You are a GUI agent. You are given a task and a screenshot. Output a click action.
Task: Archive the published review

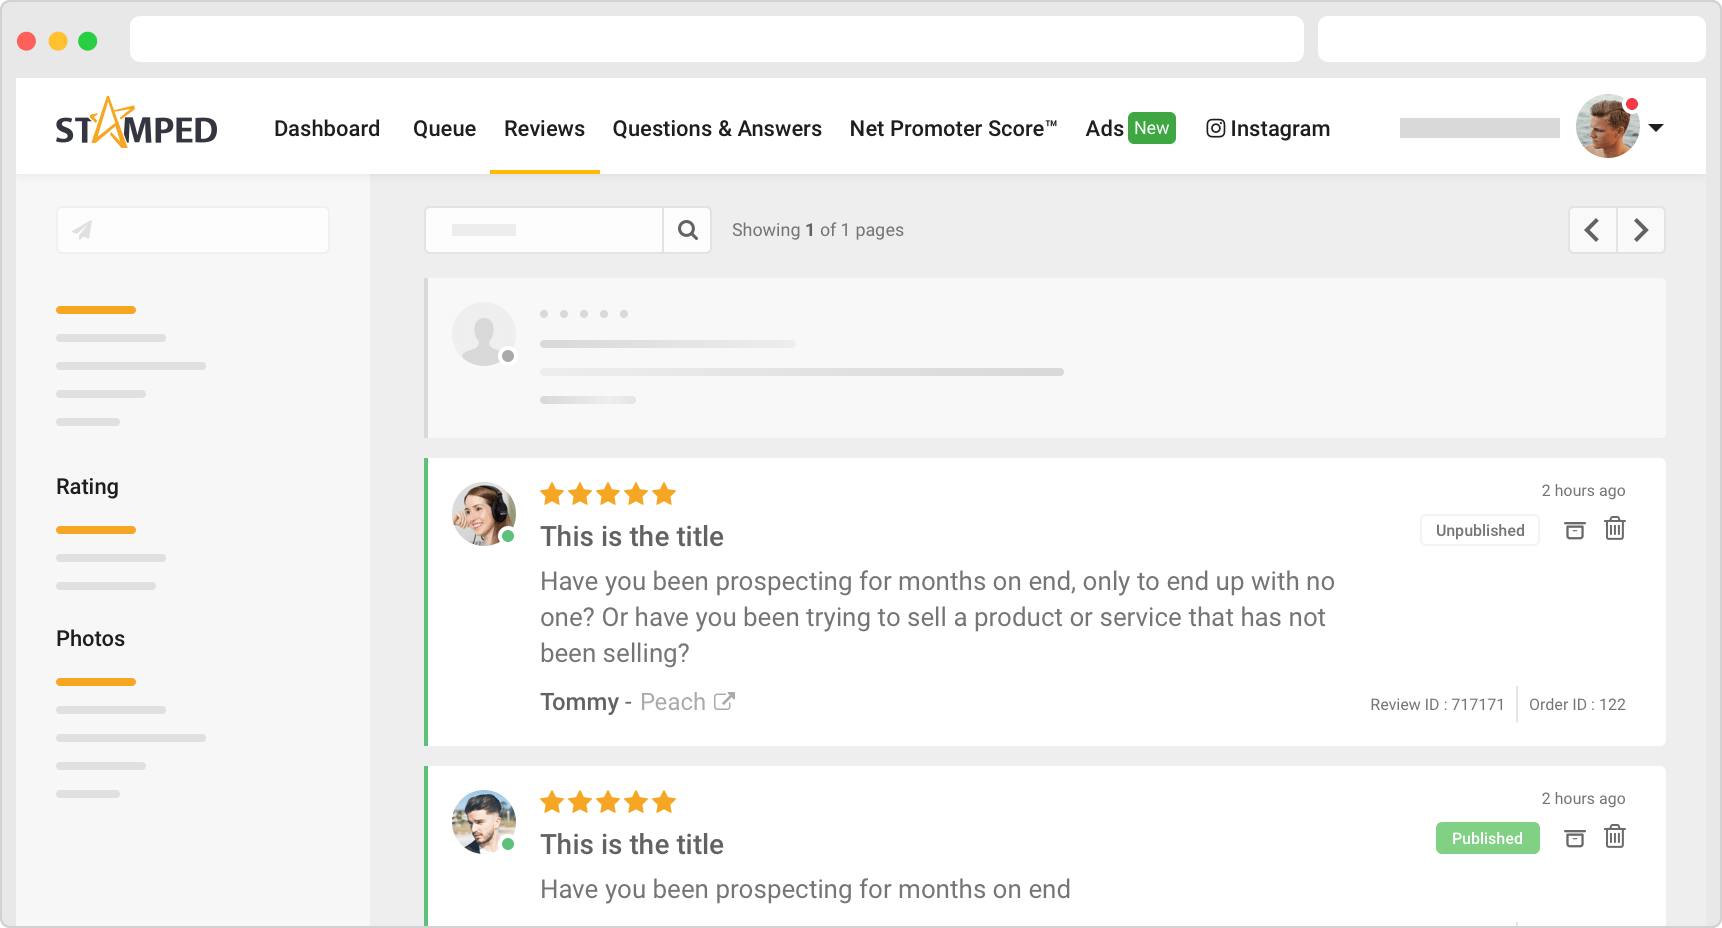point(1575,838)
